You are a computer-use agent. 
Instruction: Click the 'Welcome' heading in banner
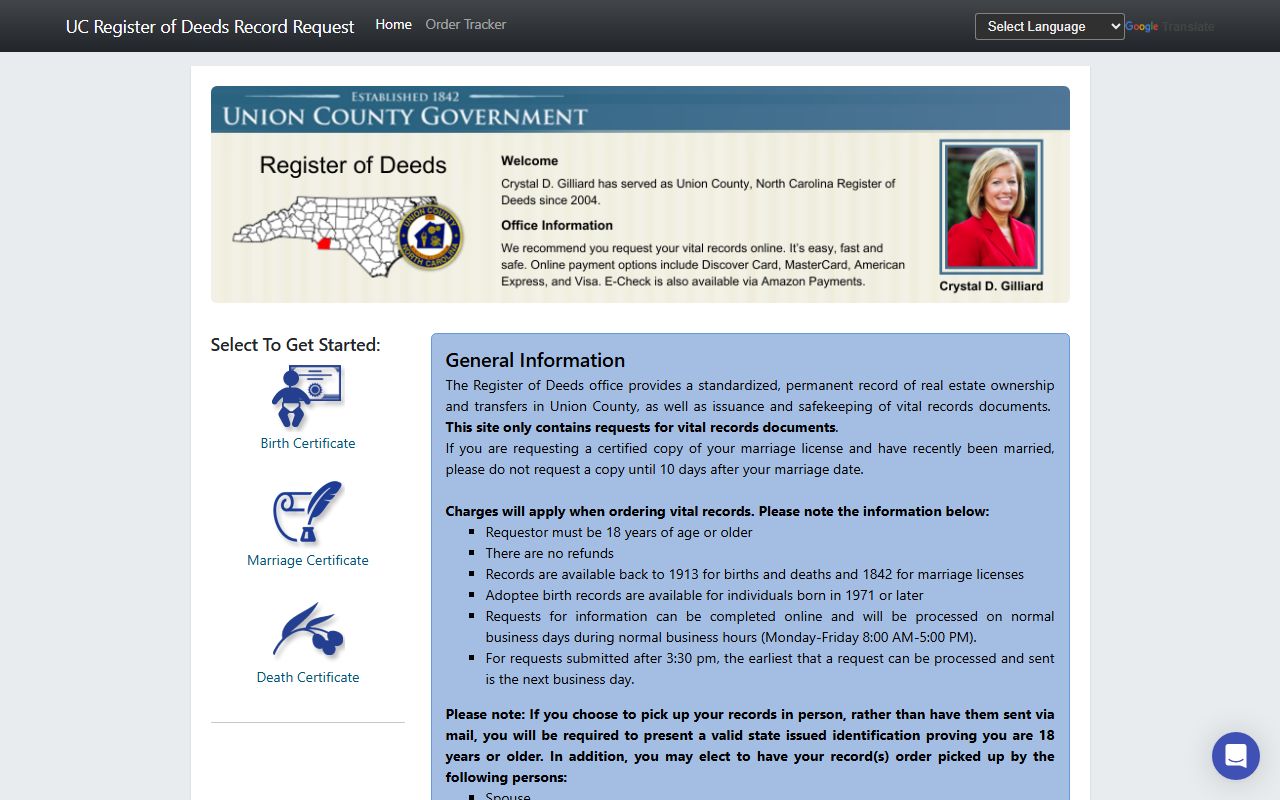tap(530, 160)
